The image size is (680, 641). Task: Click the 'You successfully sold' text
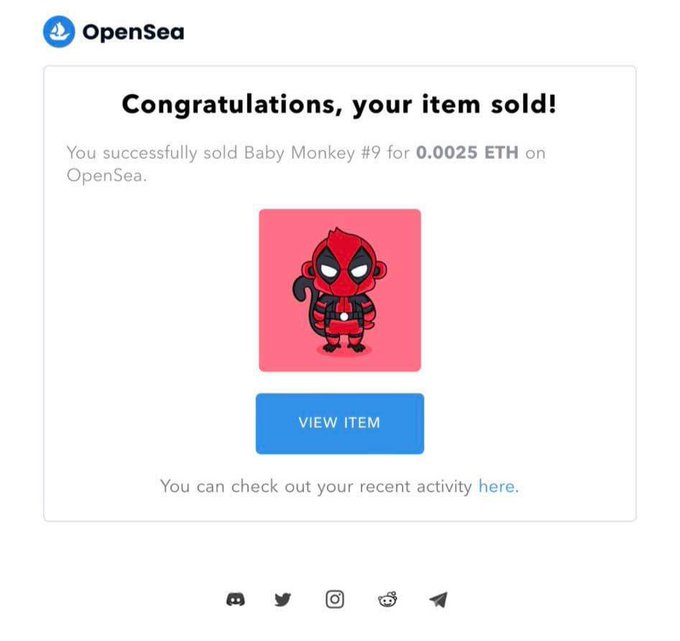click(152, 153)
